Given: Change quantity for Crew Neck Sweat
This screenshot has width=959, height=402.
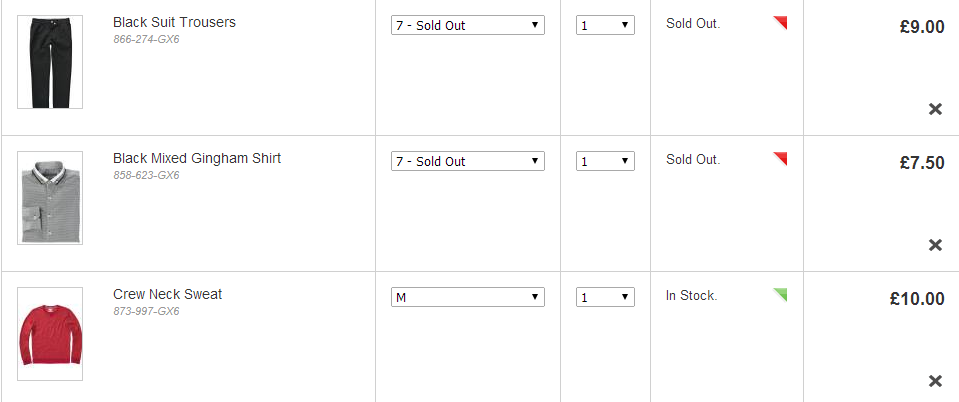Looking at the screenshot, I should point(605,297).
